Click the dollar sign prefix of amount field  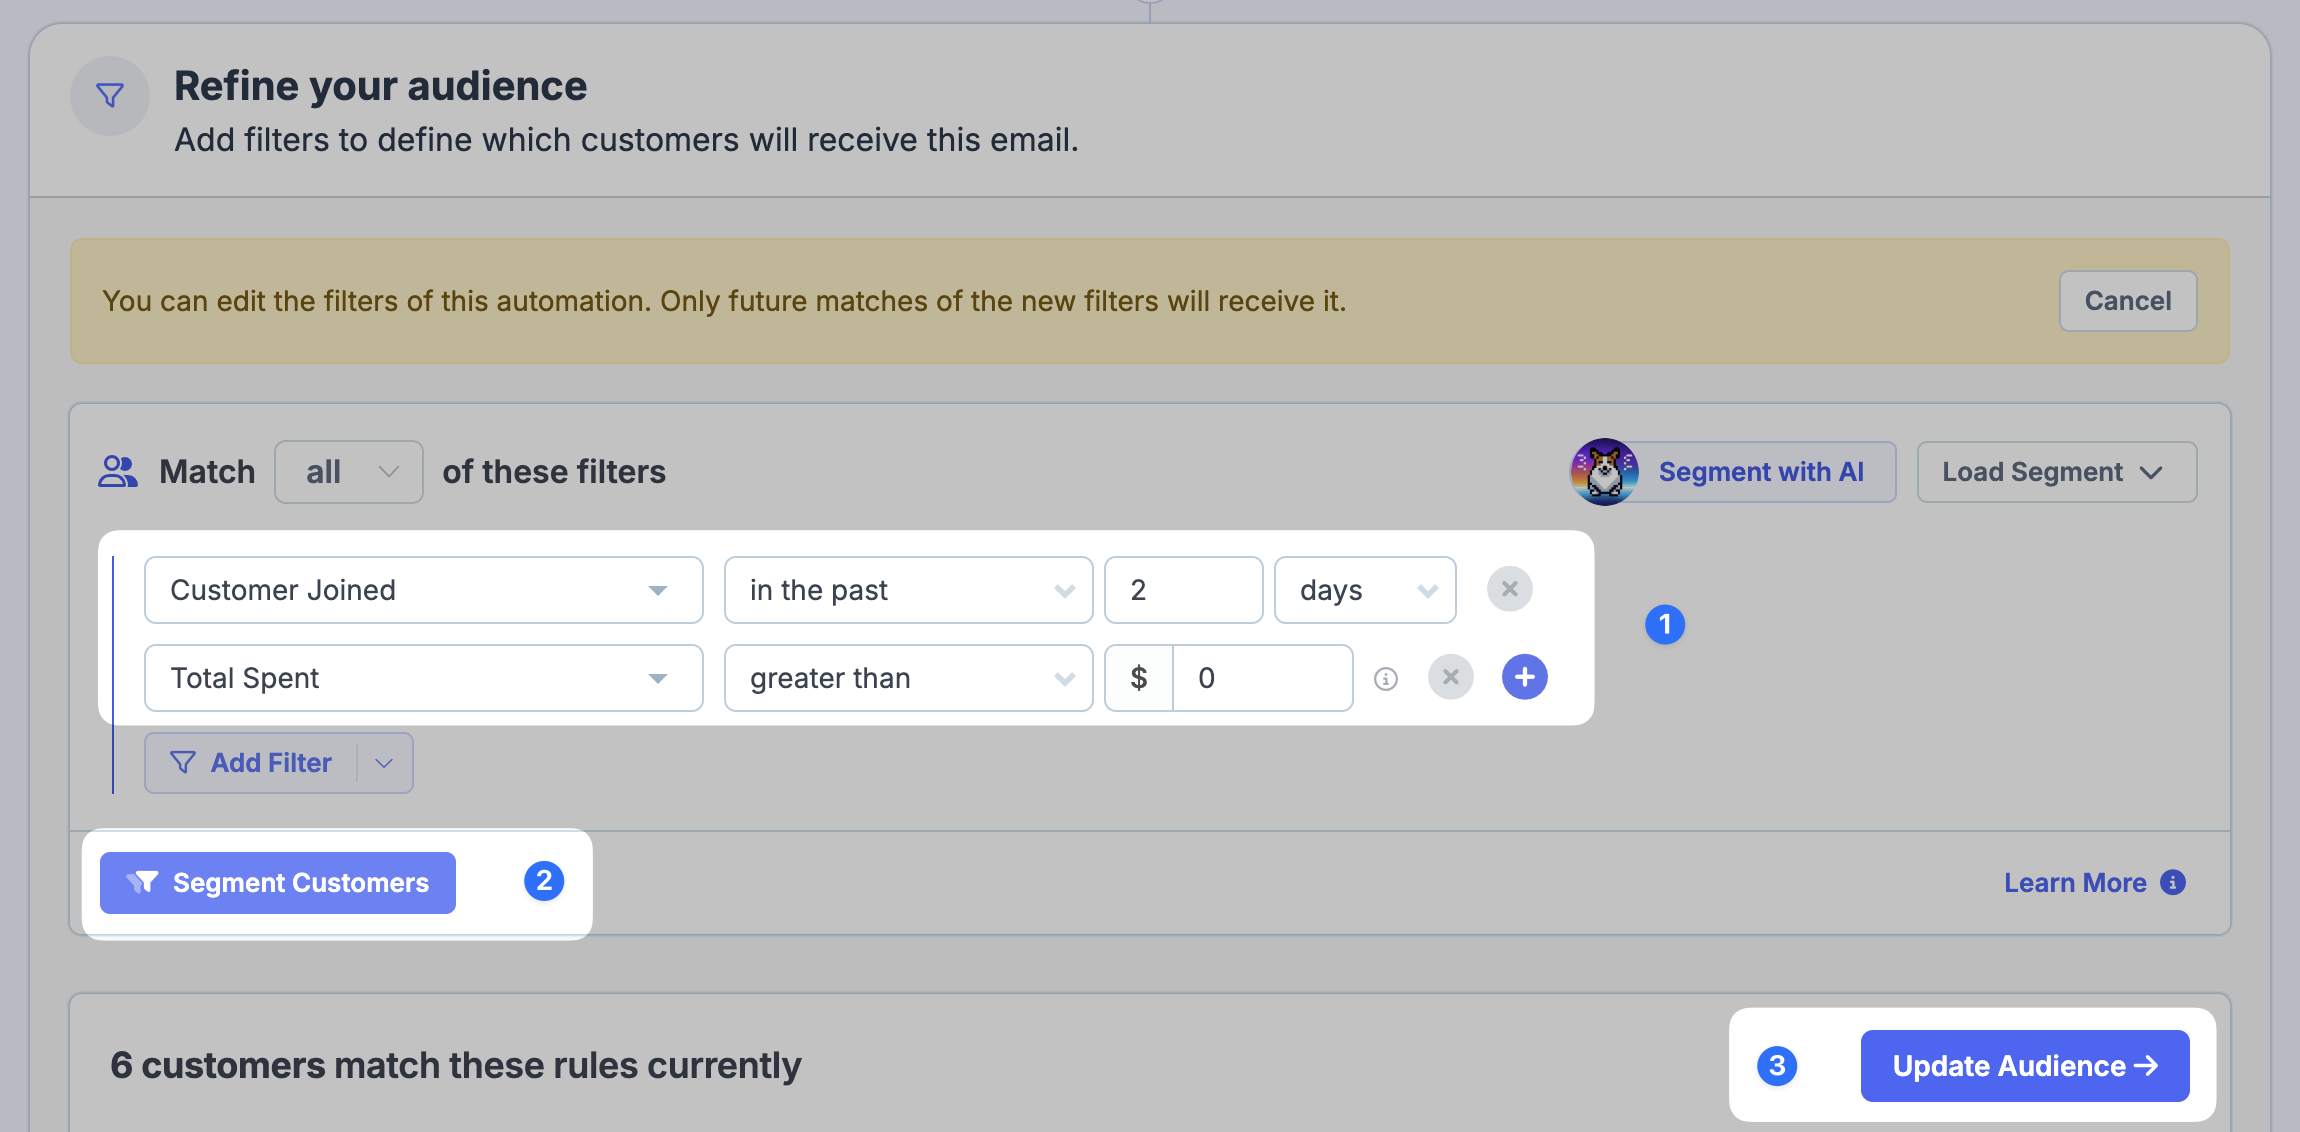coord(1139,678)
